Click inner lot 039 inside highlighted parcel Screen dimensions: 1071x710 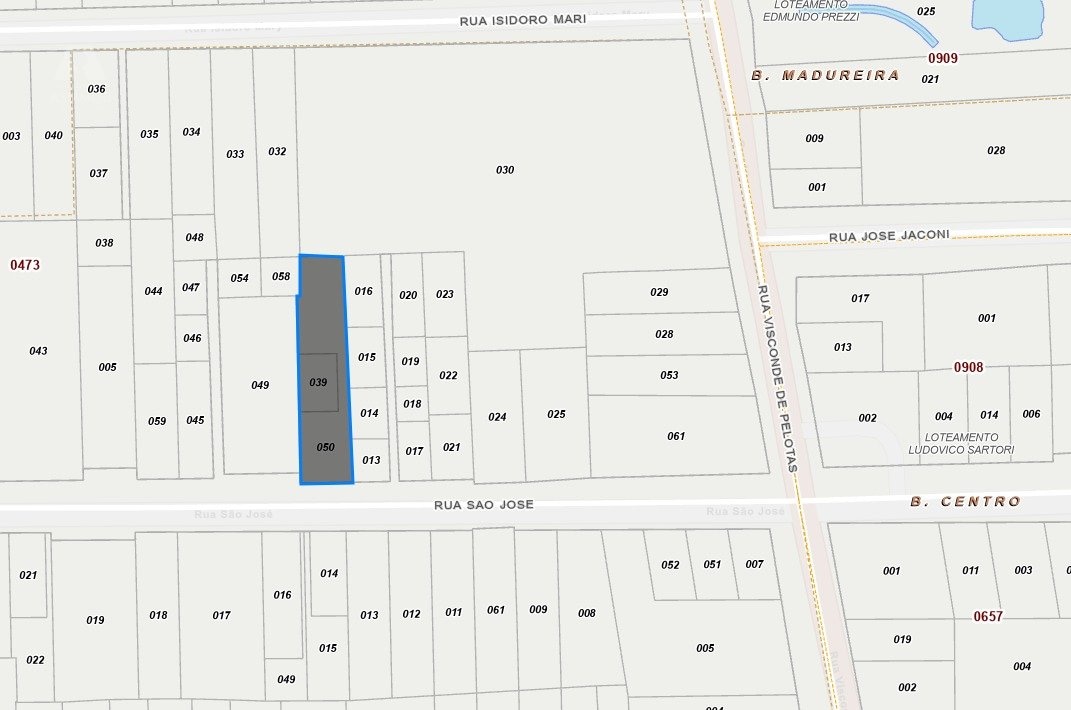pos(319,383)
